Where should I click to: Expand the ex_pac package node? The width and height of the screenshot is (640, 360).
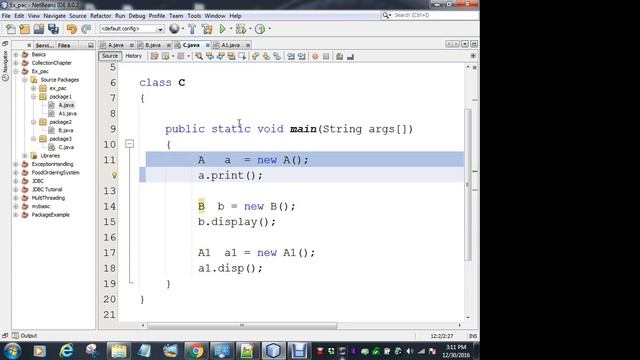tap(34, 88)
